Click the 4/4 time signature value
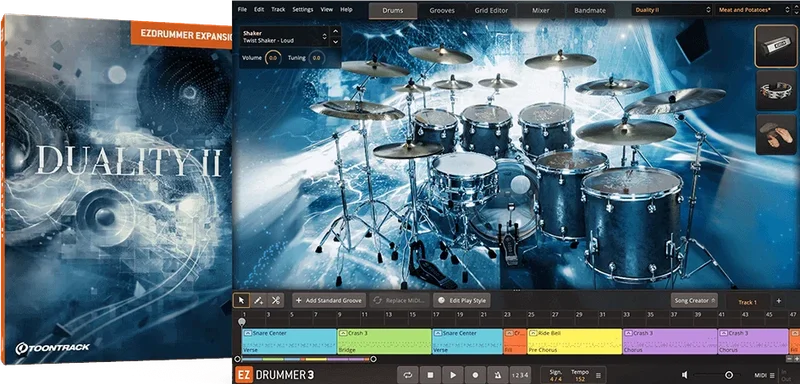Viewport: 800px width, 384px height. click(556, 379)
